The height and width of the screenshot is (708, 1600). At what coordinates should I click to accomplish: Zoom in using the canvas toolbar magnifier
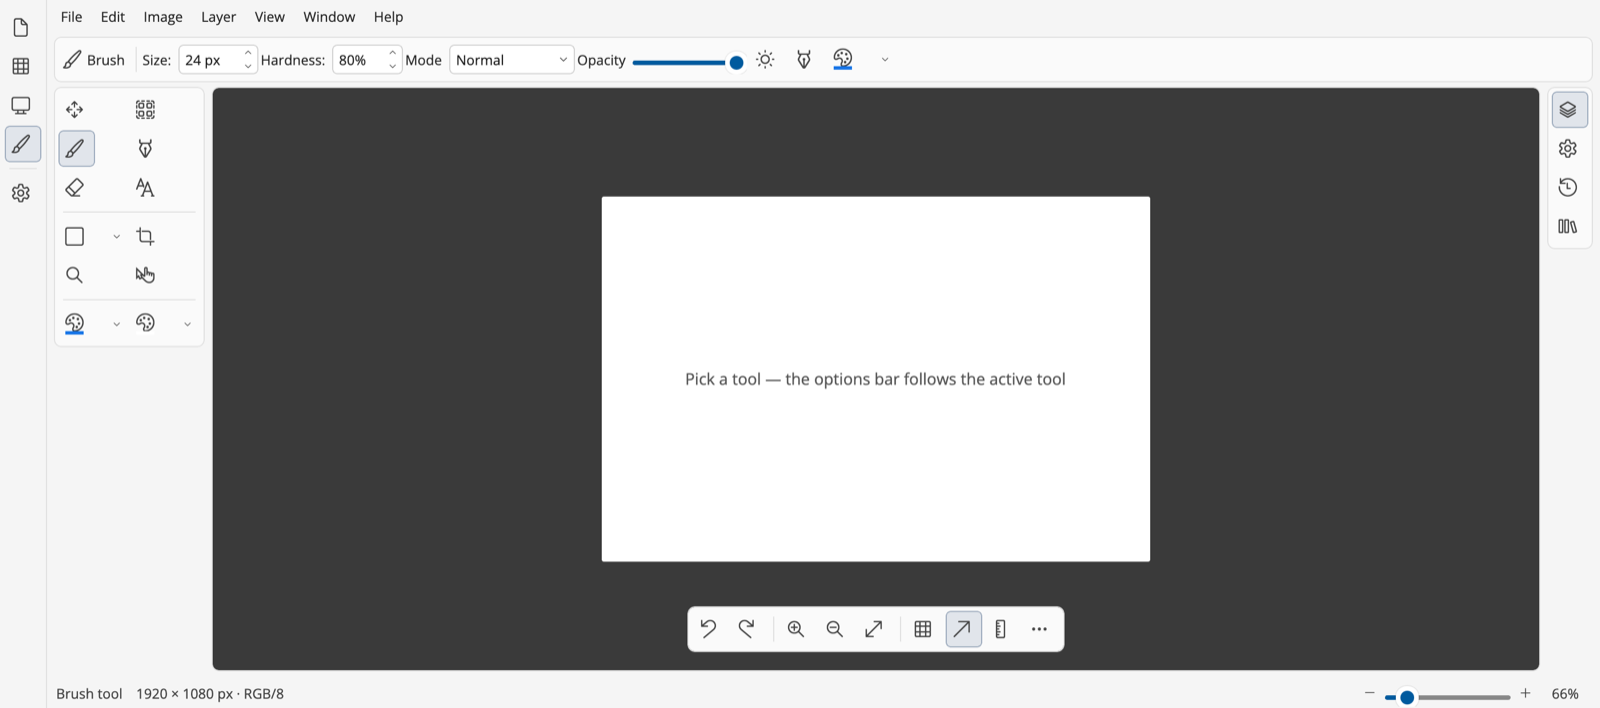[796, 629]
